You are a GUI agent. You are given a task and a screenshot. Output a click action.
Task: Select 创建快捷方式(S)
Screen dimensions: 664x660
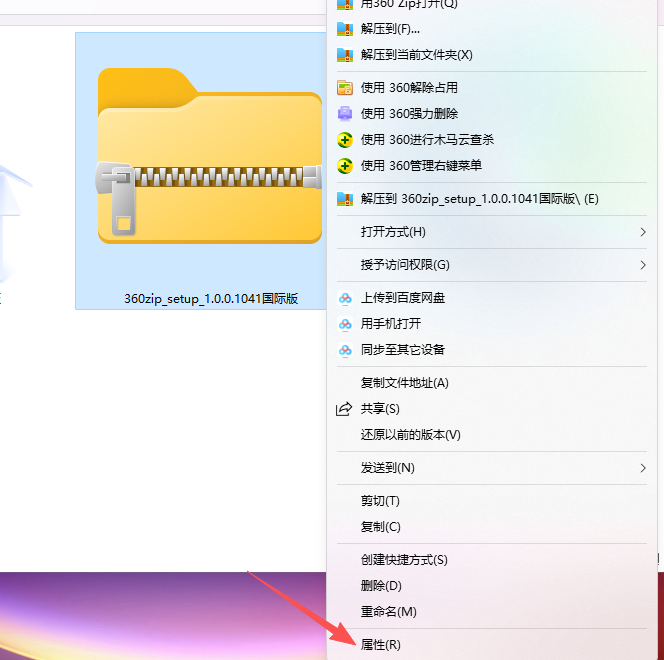492,560
